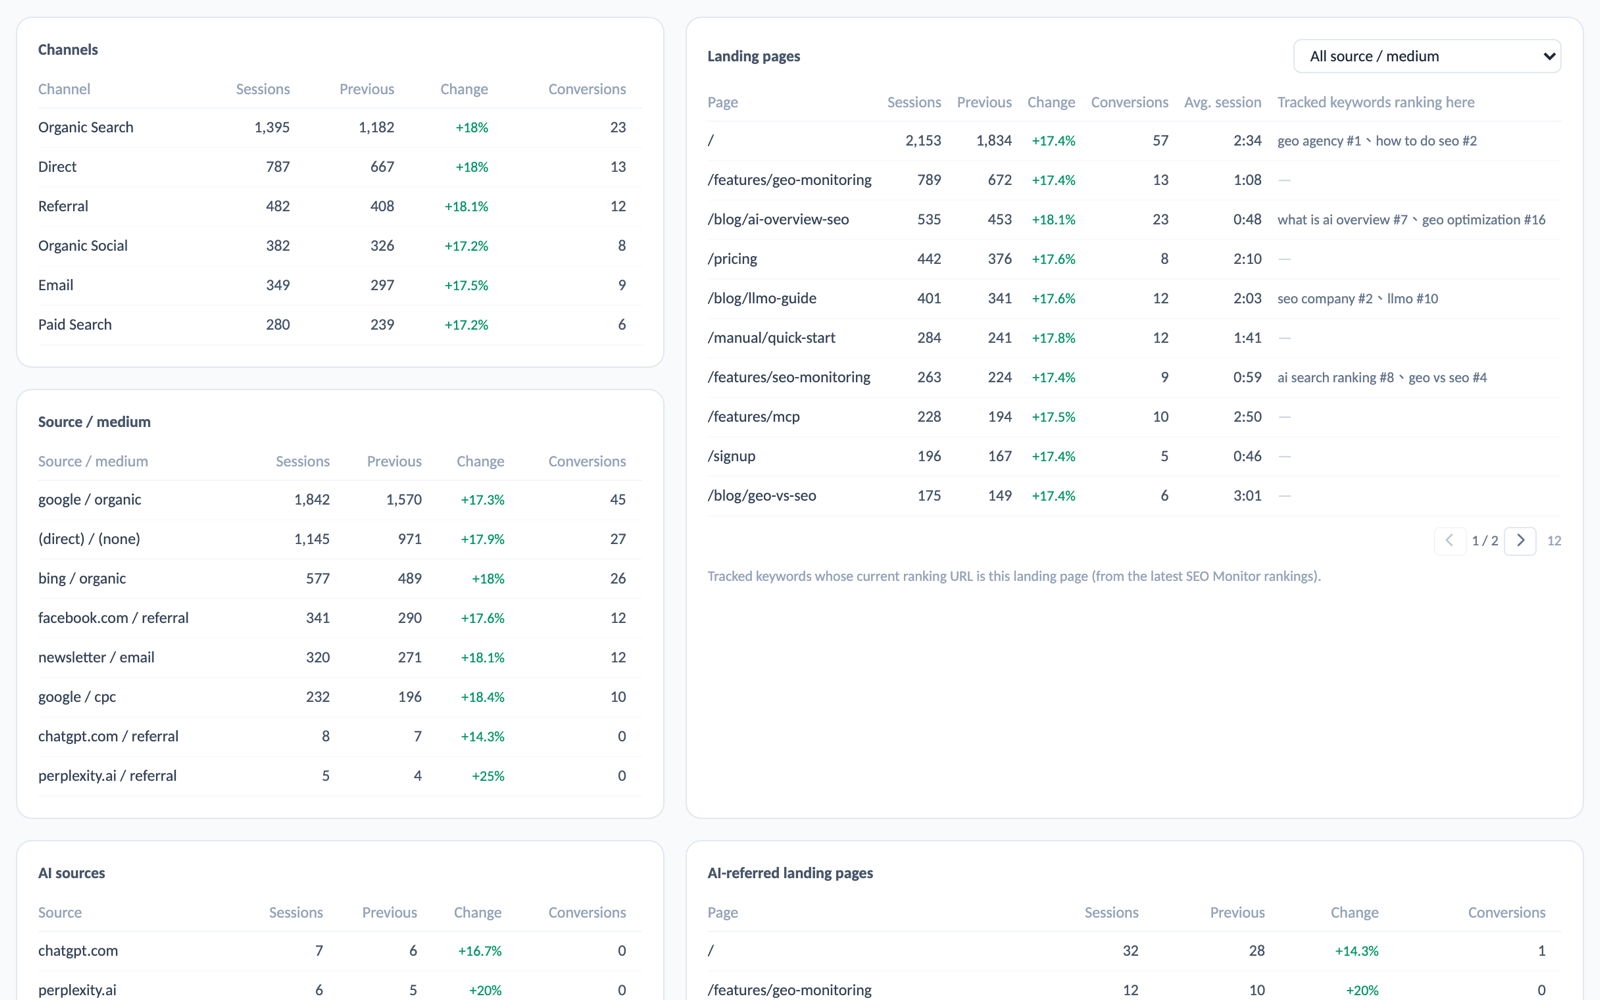Click perplexity.ai / referral source row
1600x1000 pixels.
[x=340, y=776]
